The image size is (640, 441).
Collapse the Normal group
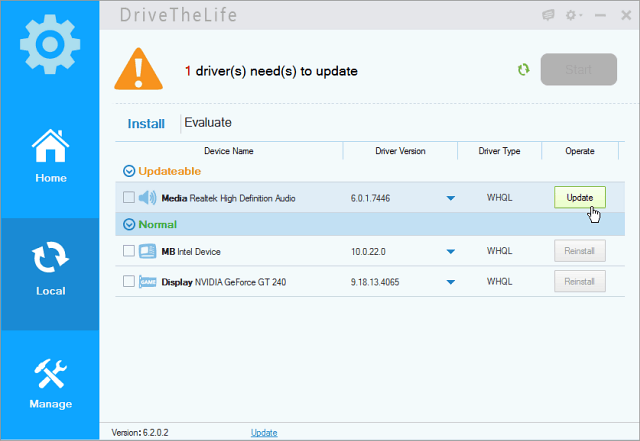[129, 225]
